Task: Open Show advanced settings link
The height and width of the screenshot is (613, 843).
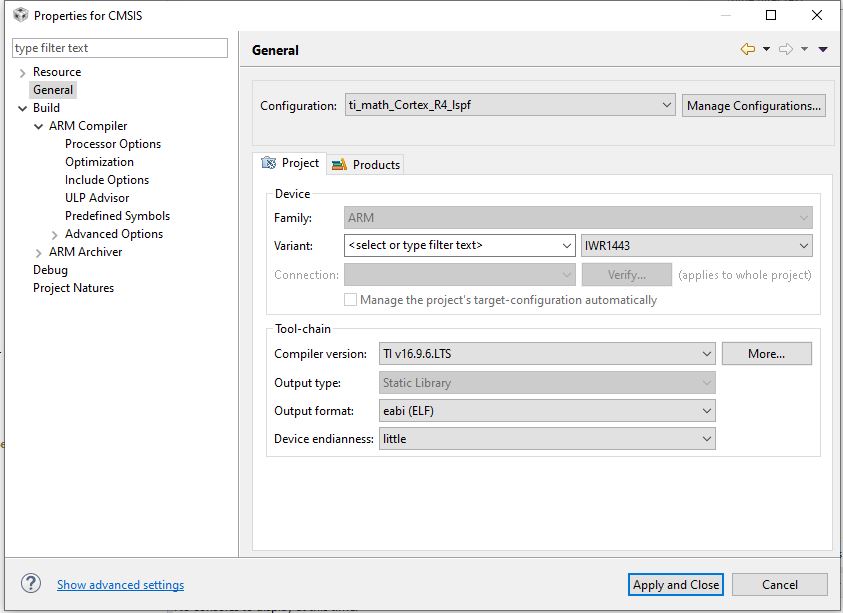Action: pos(120,585)
